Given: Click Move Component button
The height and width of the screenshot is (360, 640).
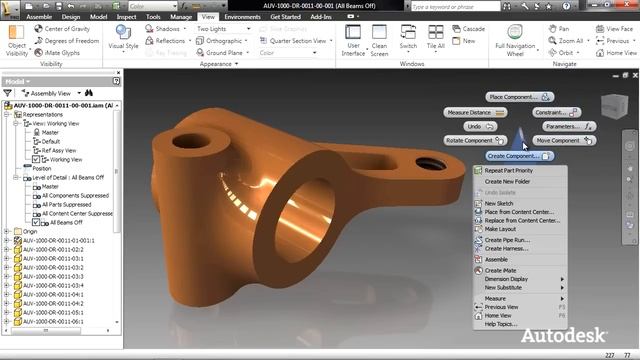Looking at the screenshot, I should [564, 140].
